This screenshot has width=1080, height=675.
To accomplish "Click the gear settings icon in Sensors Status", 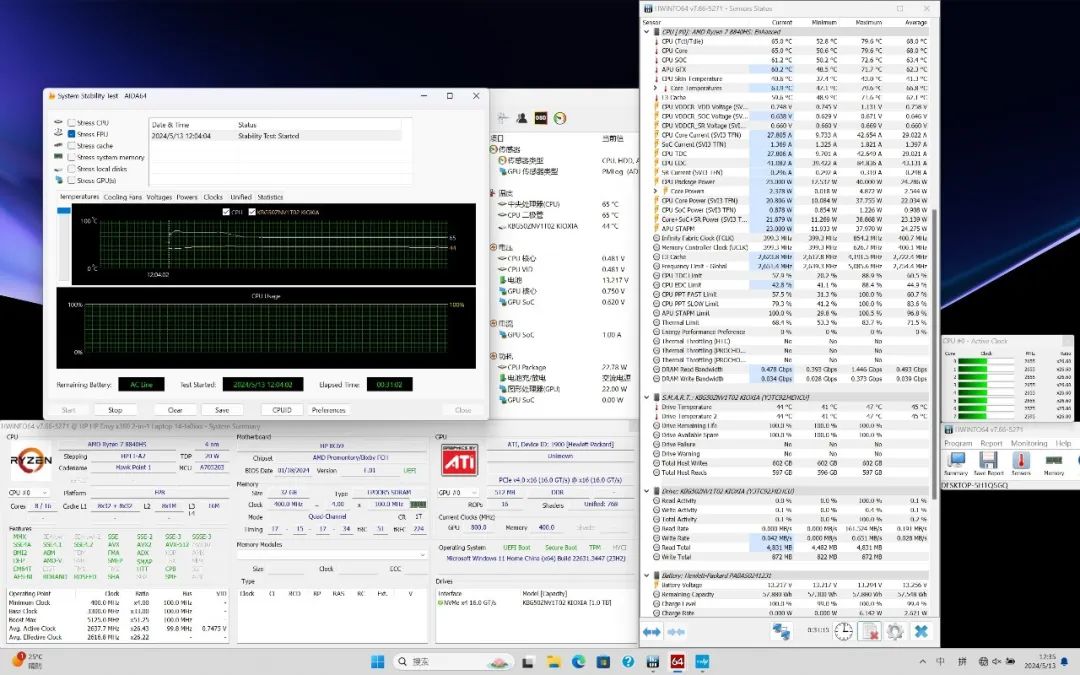I will click(895, 631).
